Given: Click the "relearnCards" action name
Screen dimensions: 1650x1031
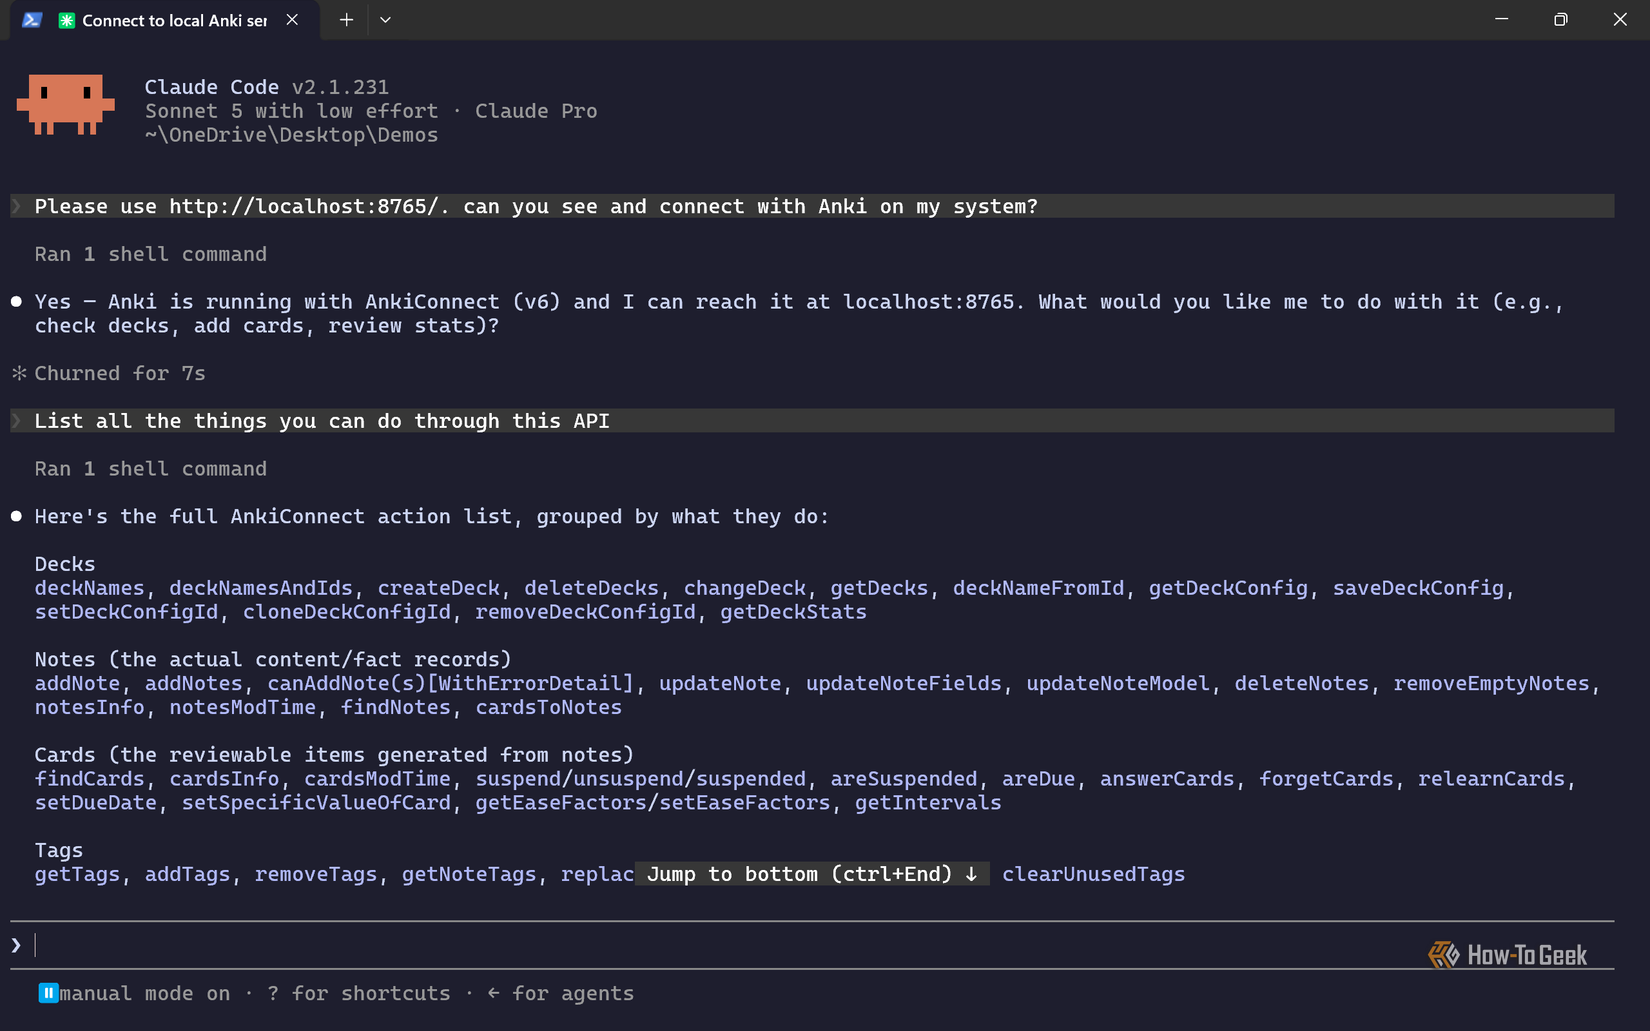Looking at the screenshot, I should [1491, 779].
